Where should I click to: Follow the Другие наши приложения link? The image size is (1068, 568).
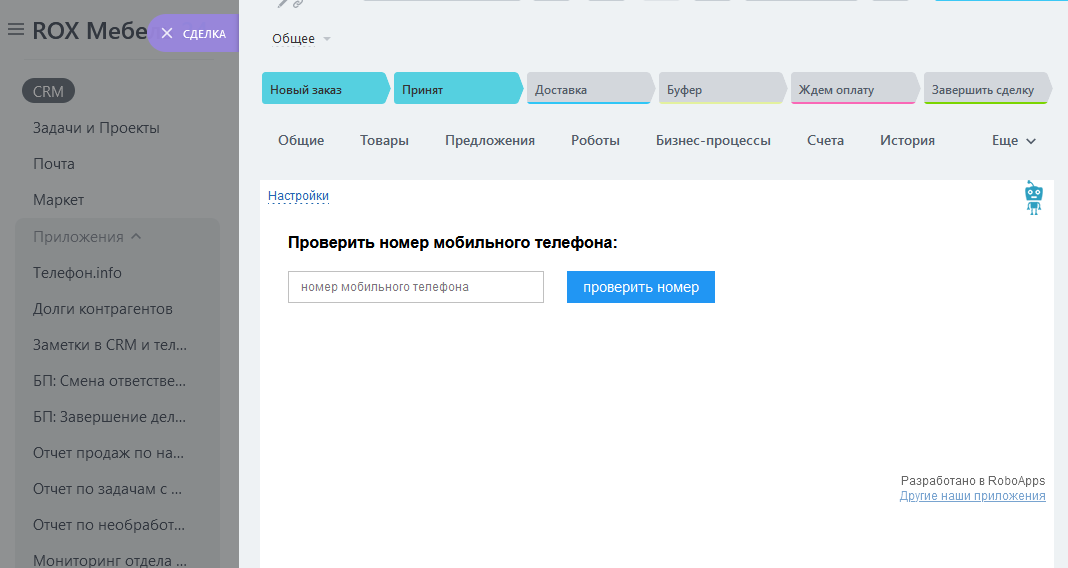(972, 496)
